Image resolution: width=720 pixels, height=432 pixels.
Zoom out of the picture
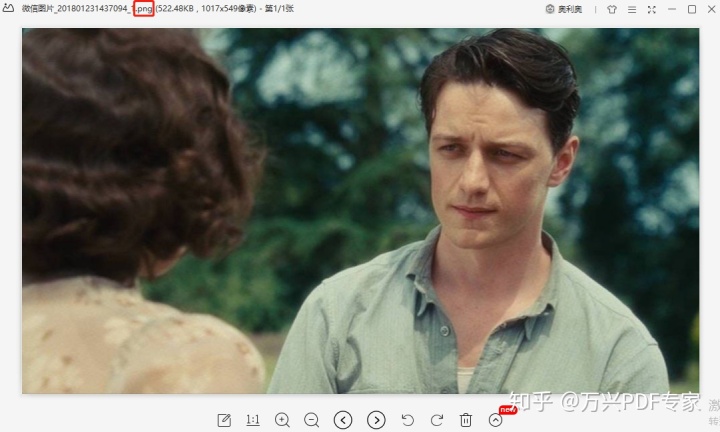[x=311, y=420]
